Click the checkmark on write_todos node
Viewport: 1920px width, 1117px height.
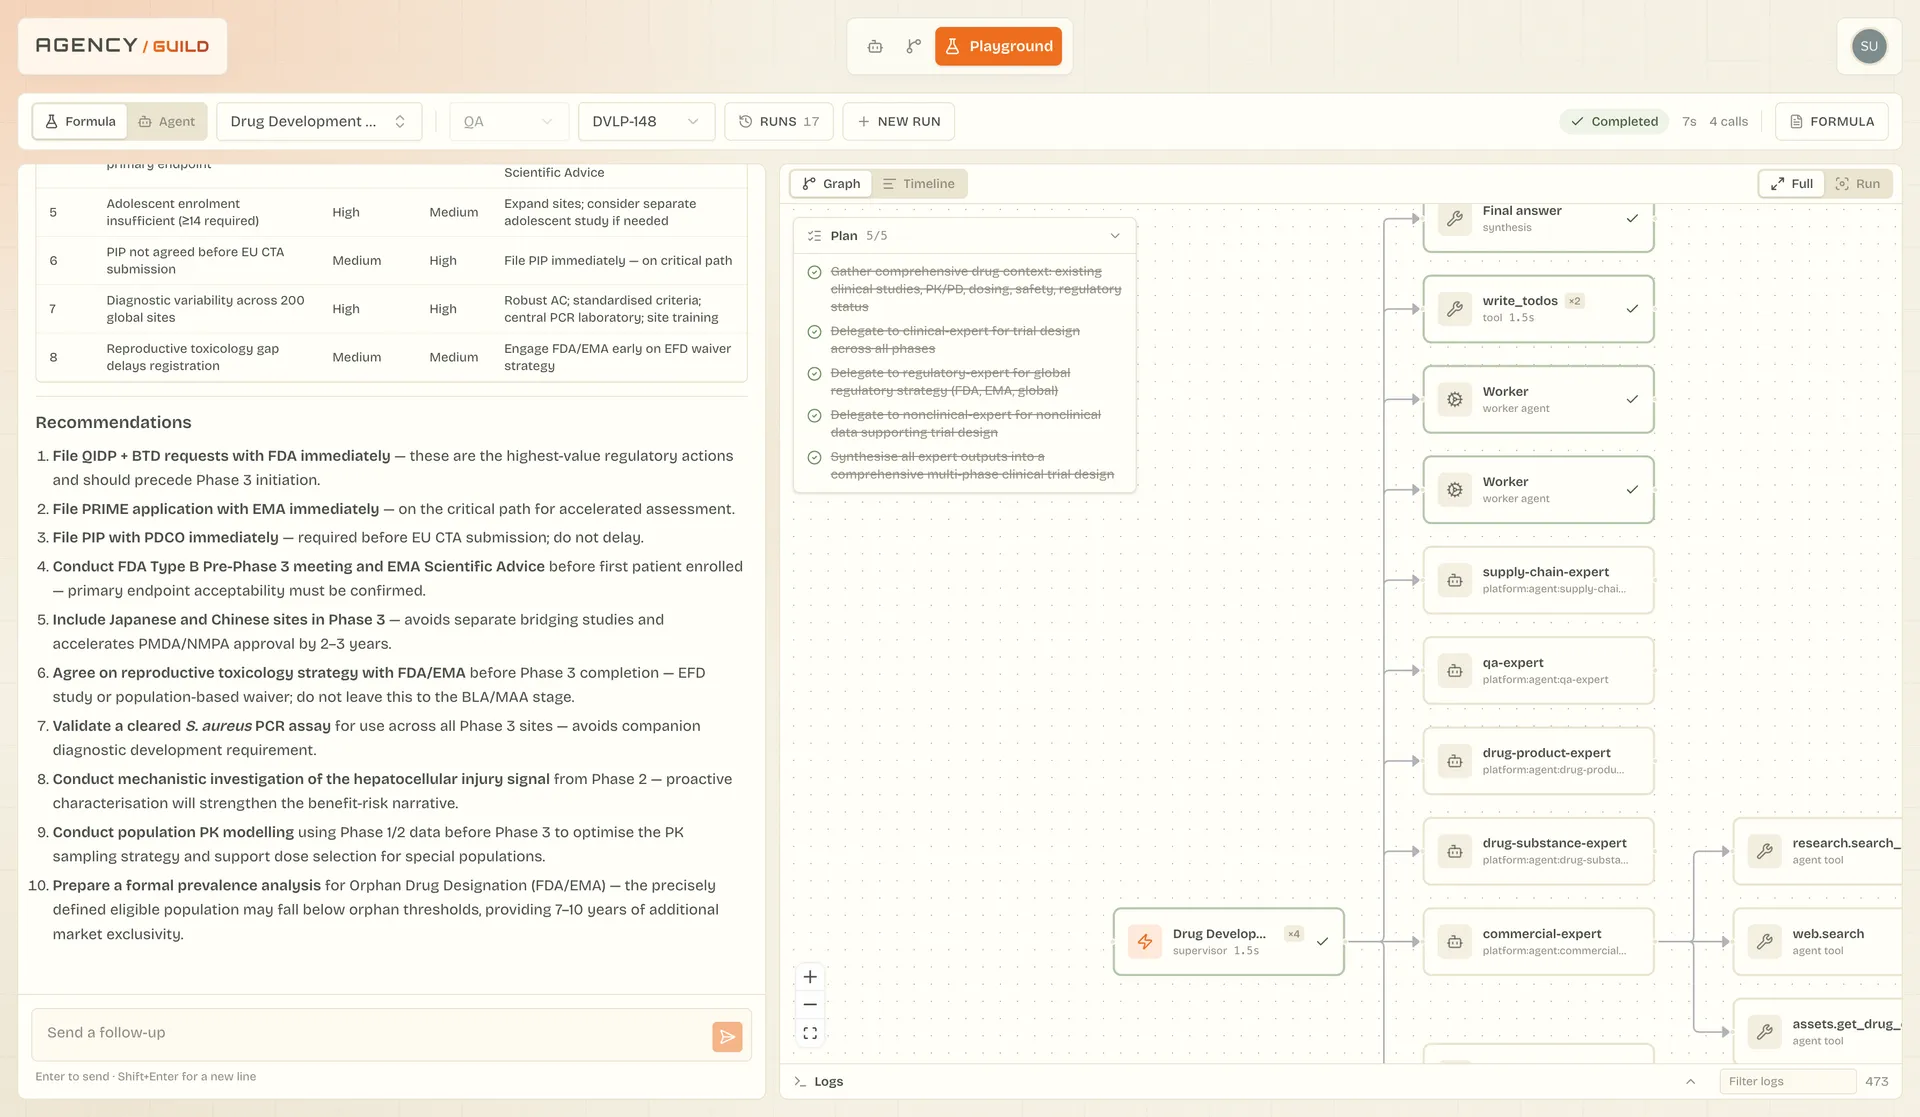pos(1632,309)
